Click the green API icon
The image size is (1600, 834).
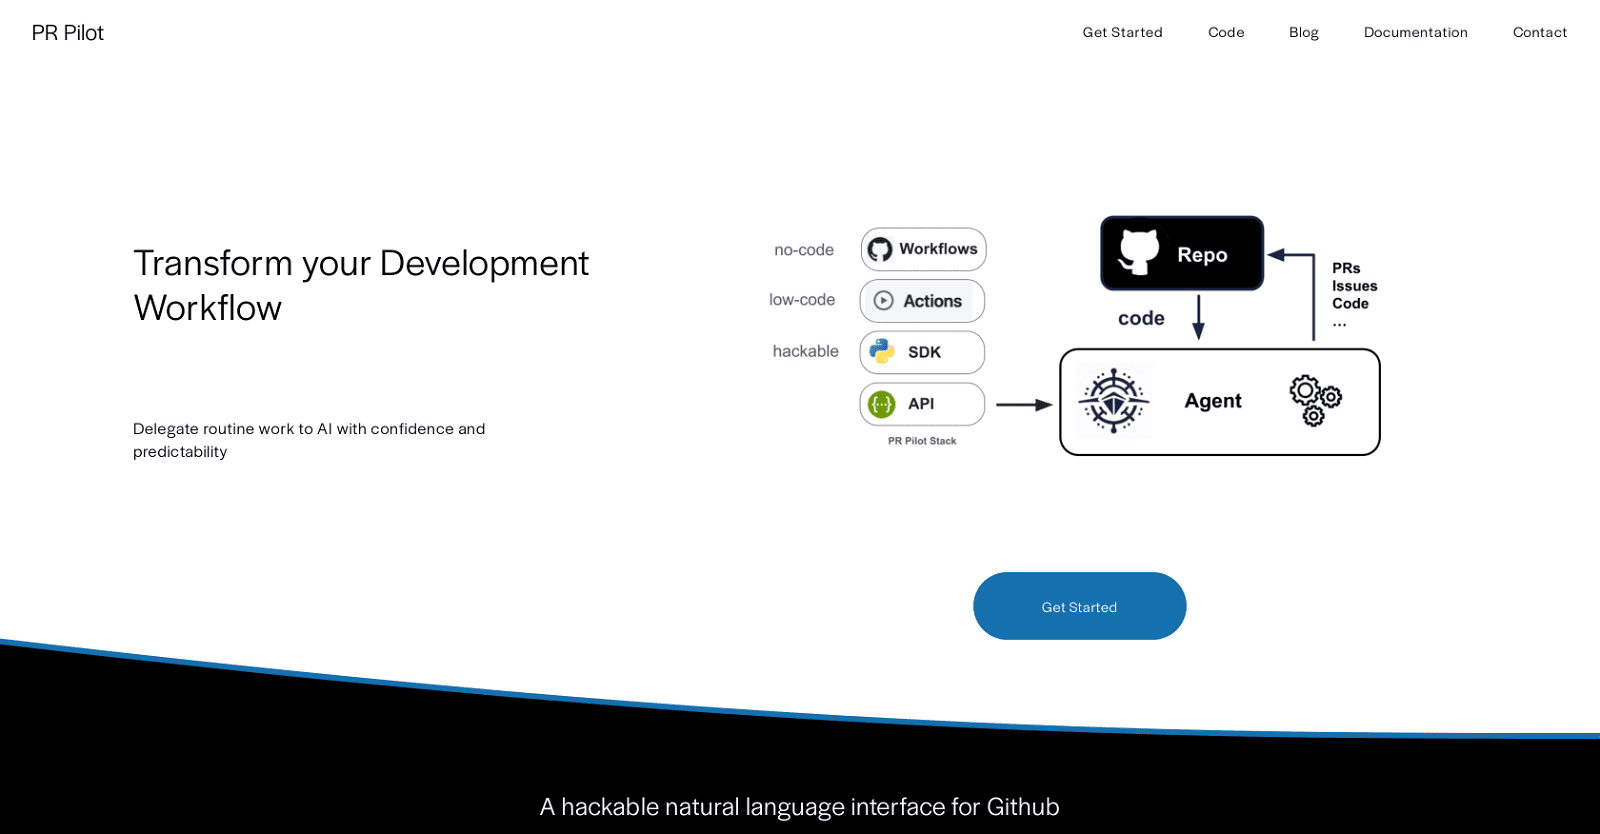tap(882, 404)
